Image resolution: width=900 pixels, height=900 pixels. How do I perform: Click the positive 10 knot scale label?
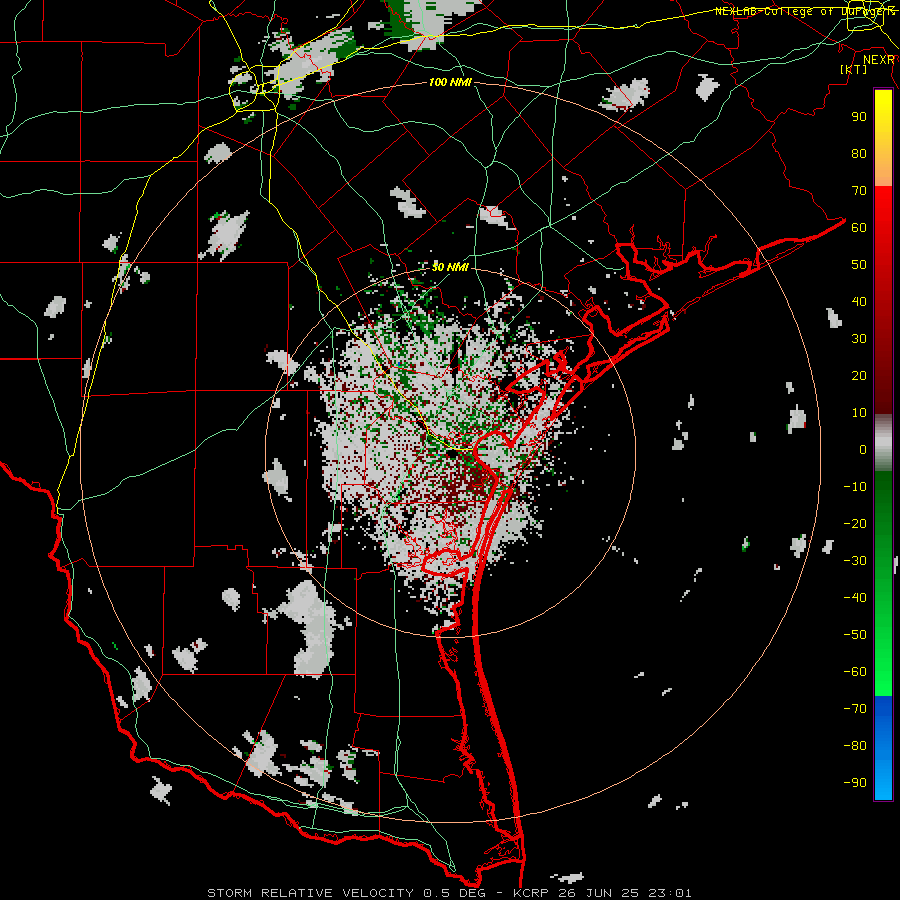(859, 413)
